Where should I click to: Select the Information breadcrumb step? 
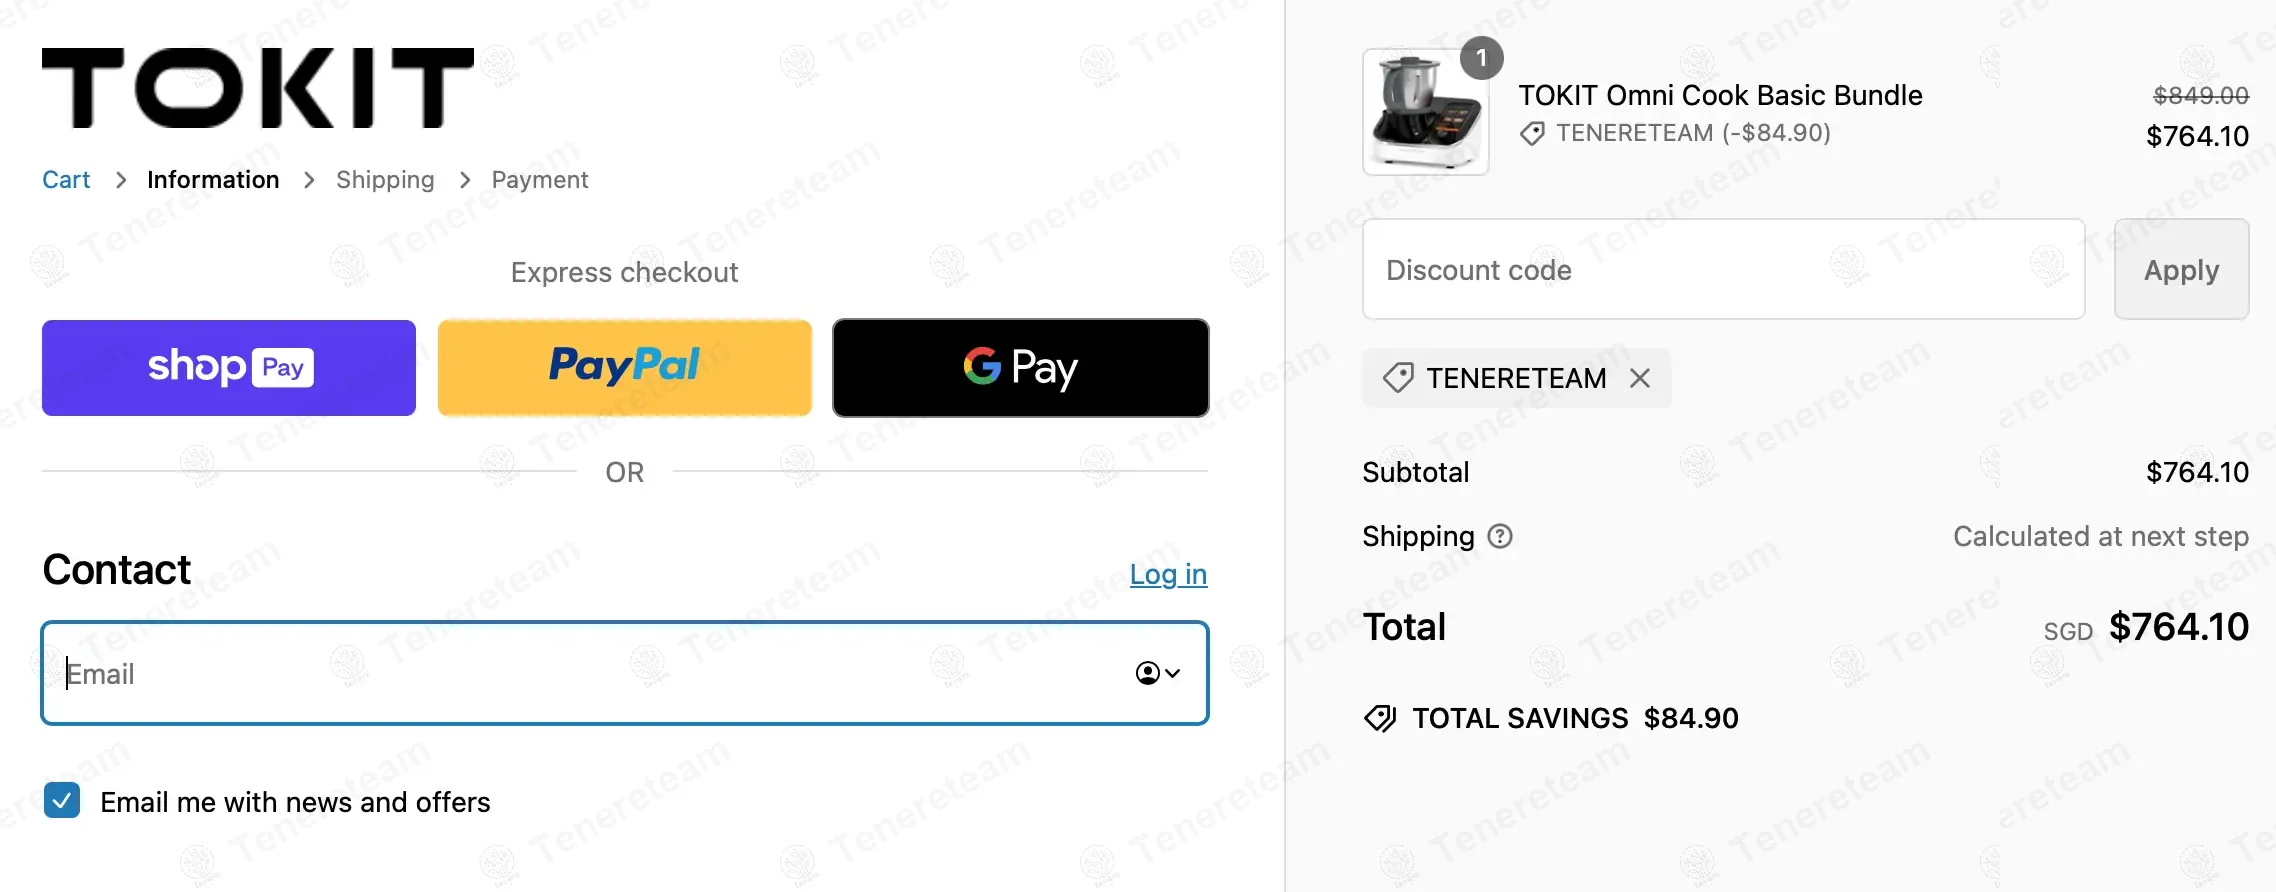213,180
